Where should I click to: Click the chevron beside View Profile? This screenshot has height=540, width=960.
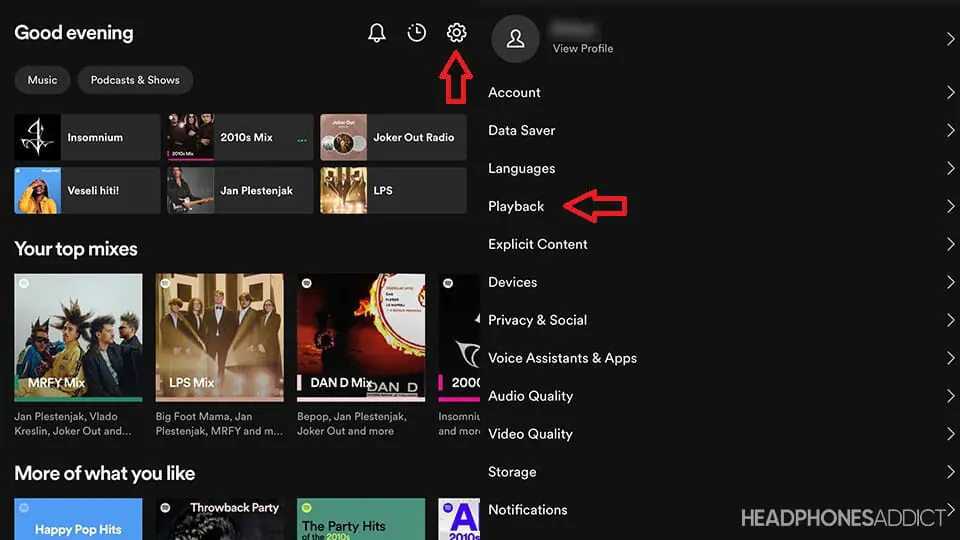point(950,39)
